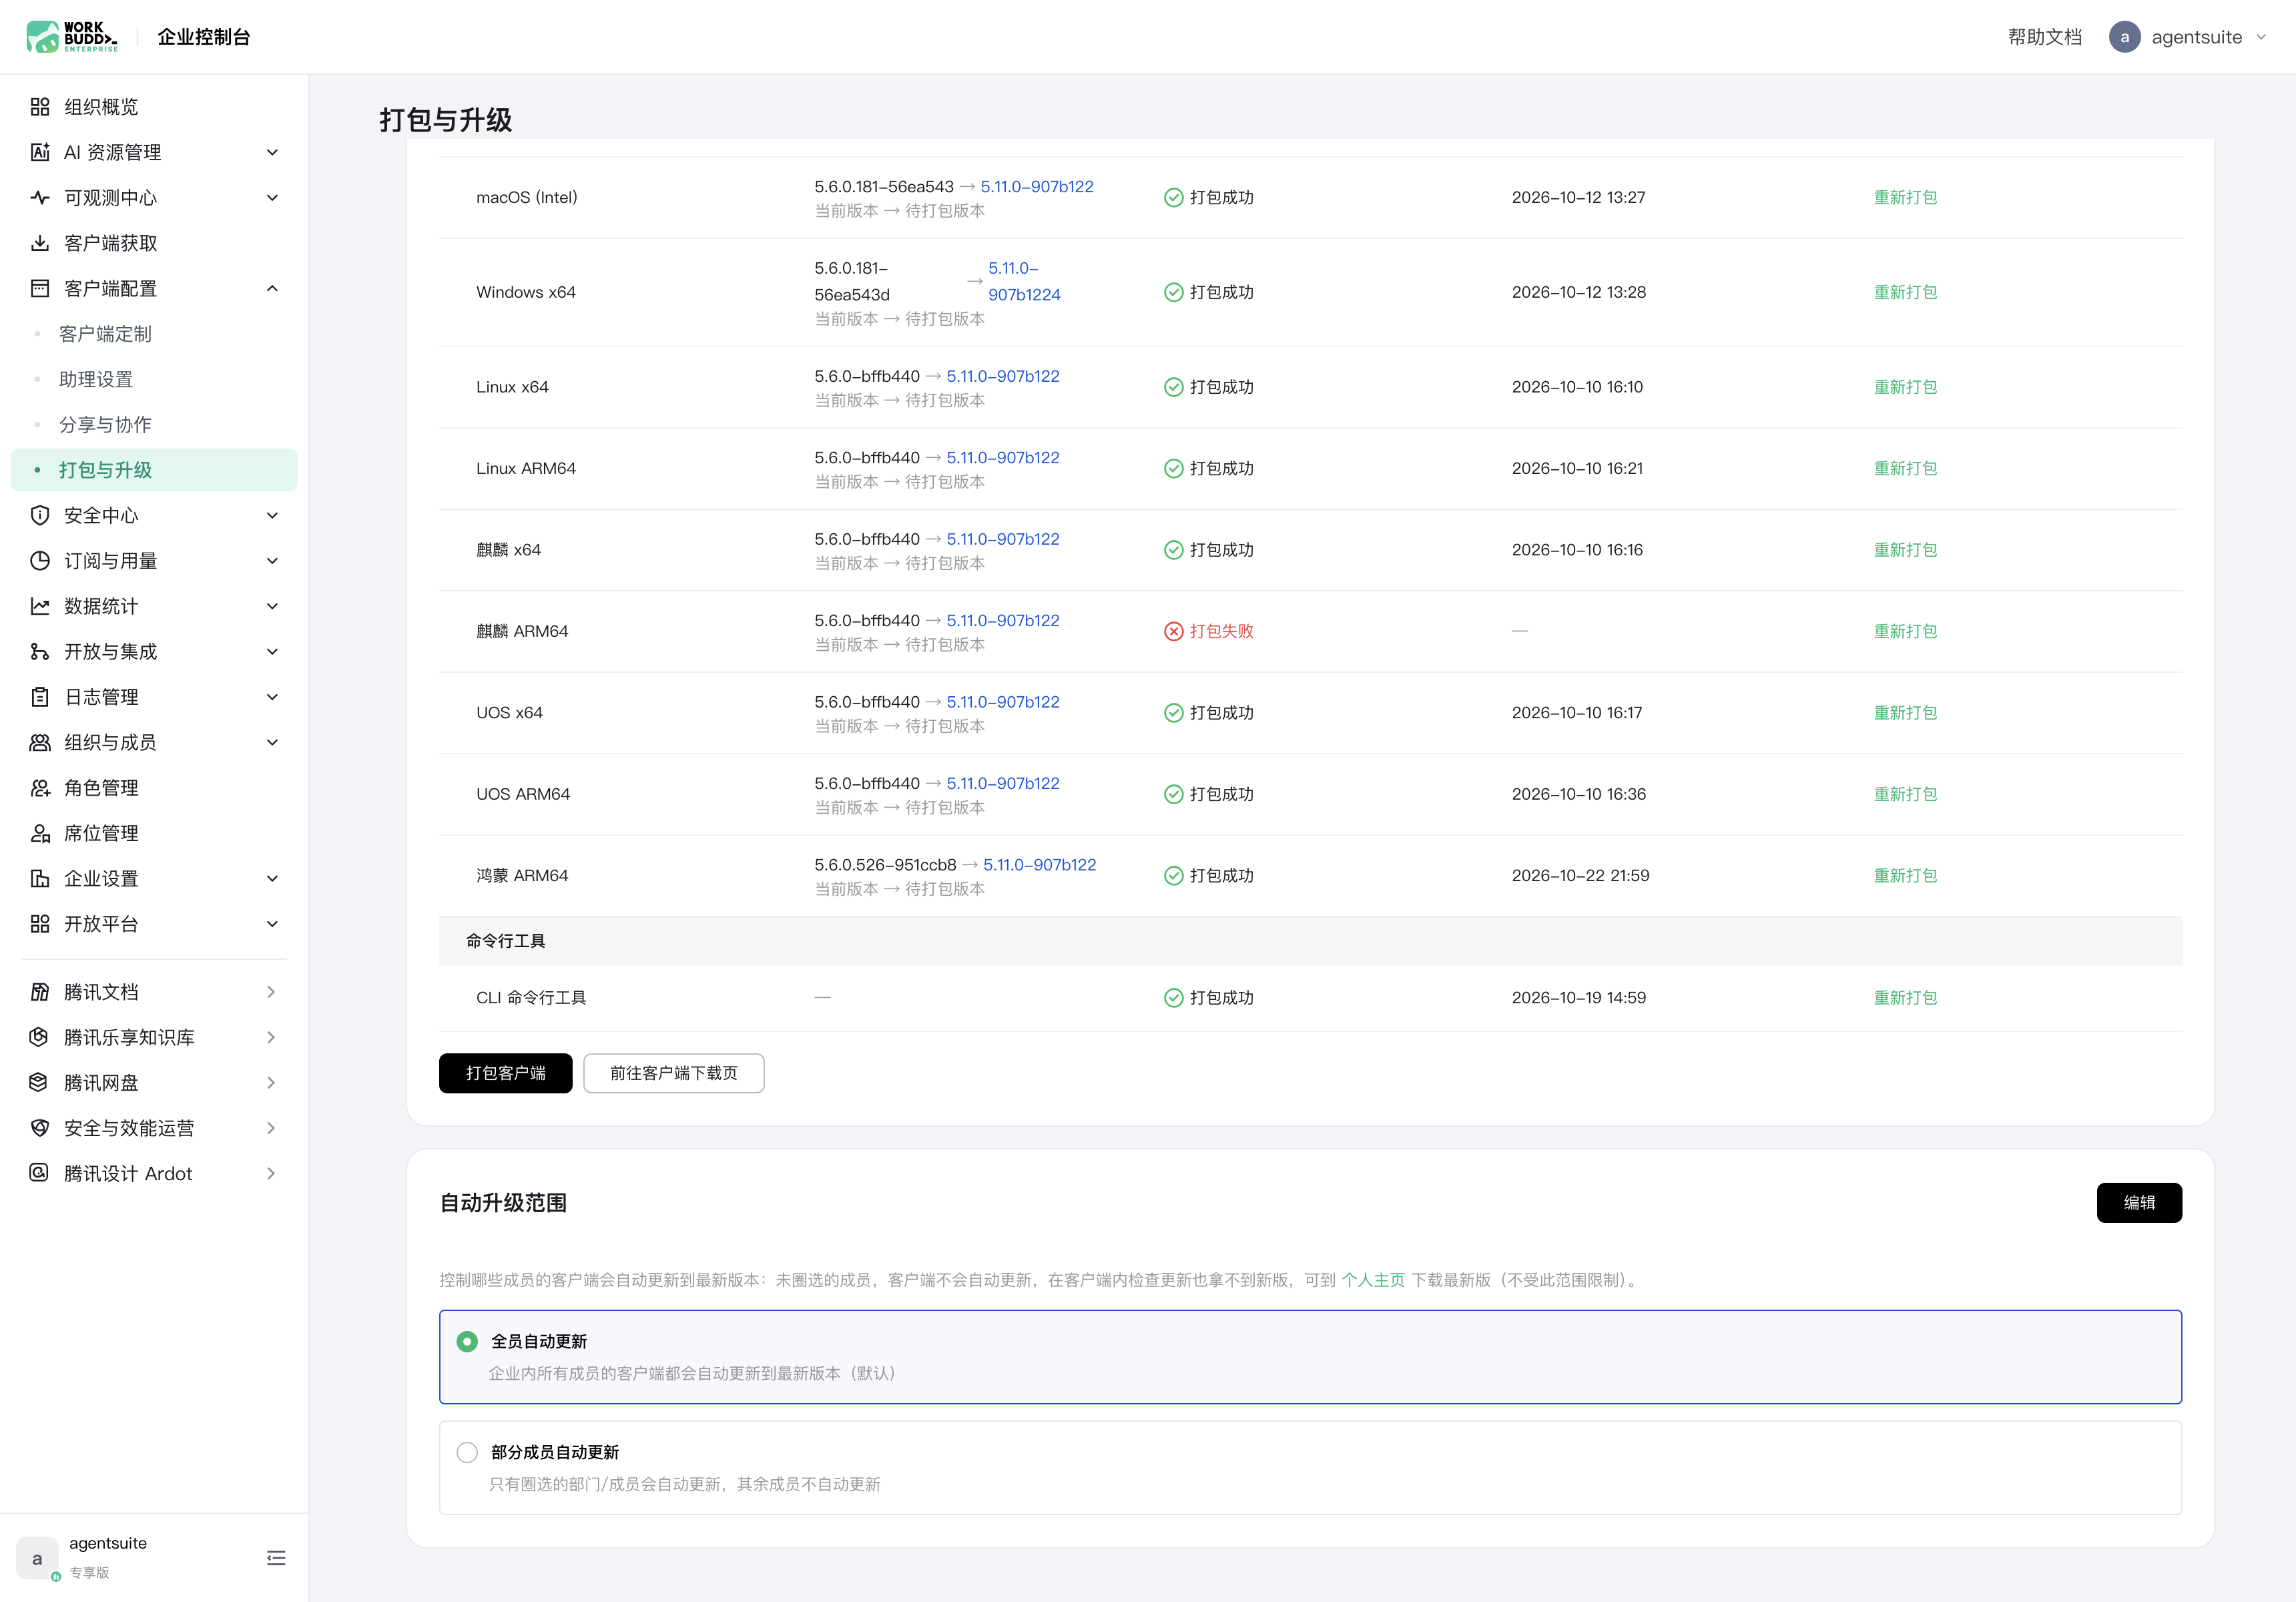
Task: Collapse the 客户端配置 section chevron
Action: click(x=272, y=288)
